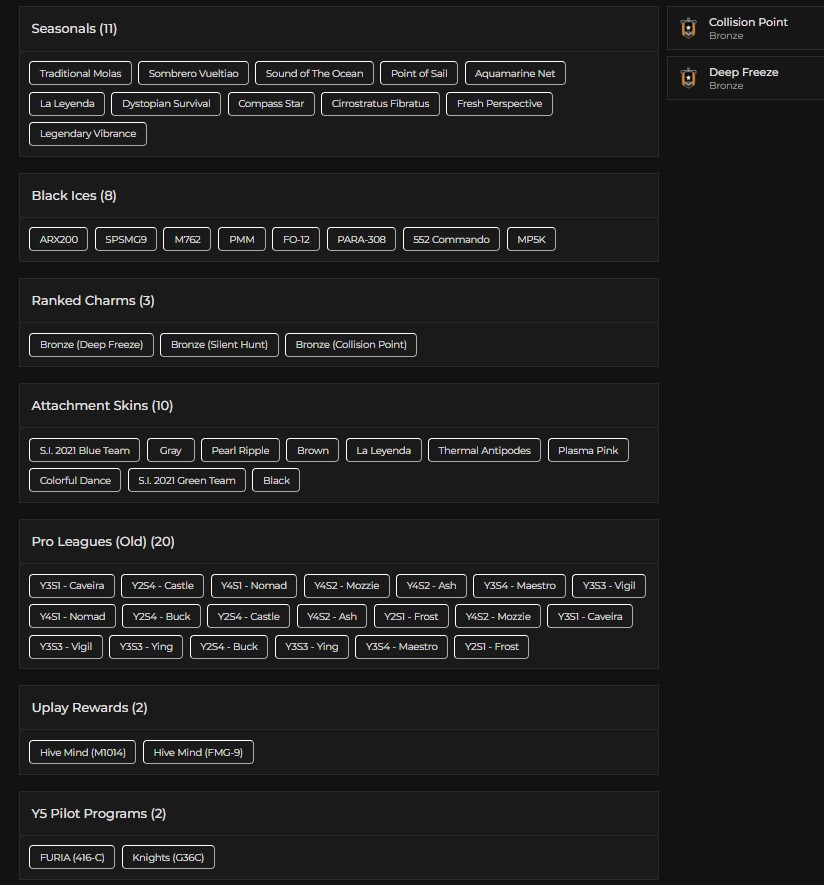Select the Colorful Dance tag
824x885 pixels.
tap(74, 480)
